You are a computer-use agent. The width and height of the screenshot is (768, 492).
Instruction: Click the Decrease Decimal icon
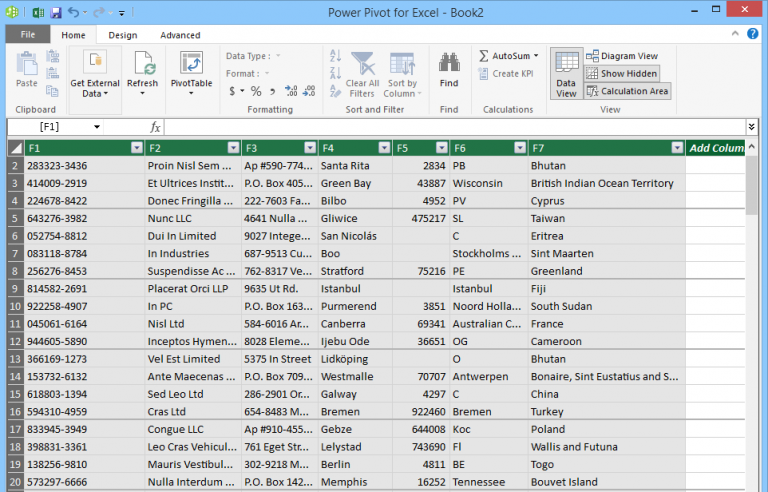click(x=309, y=91)
